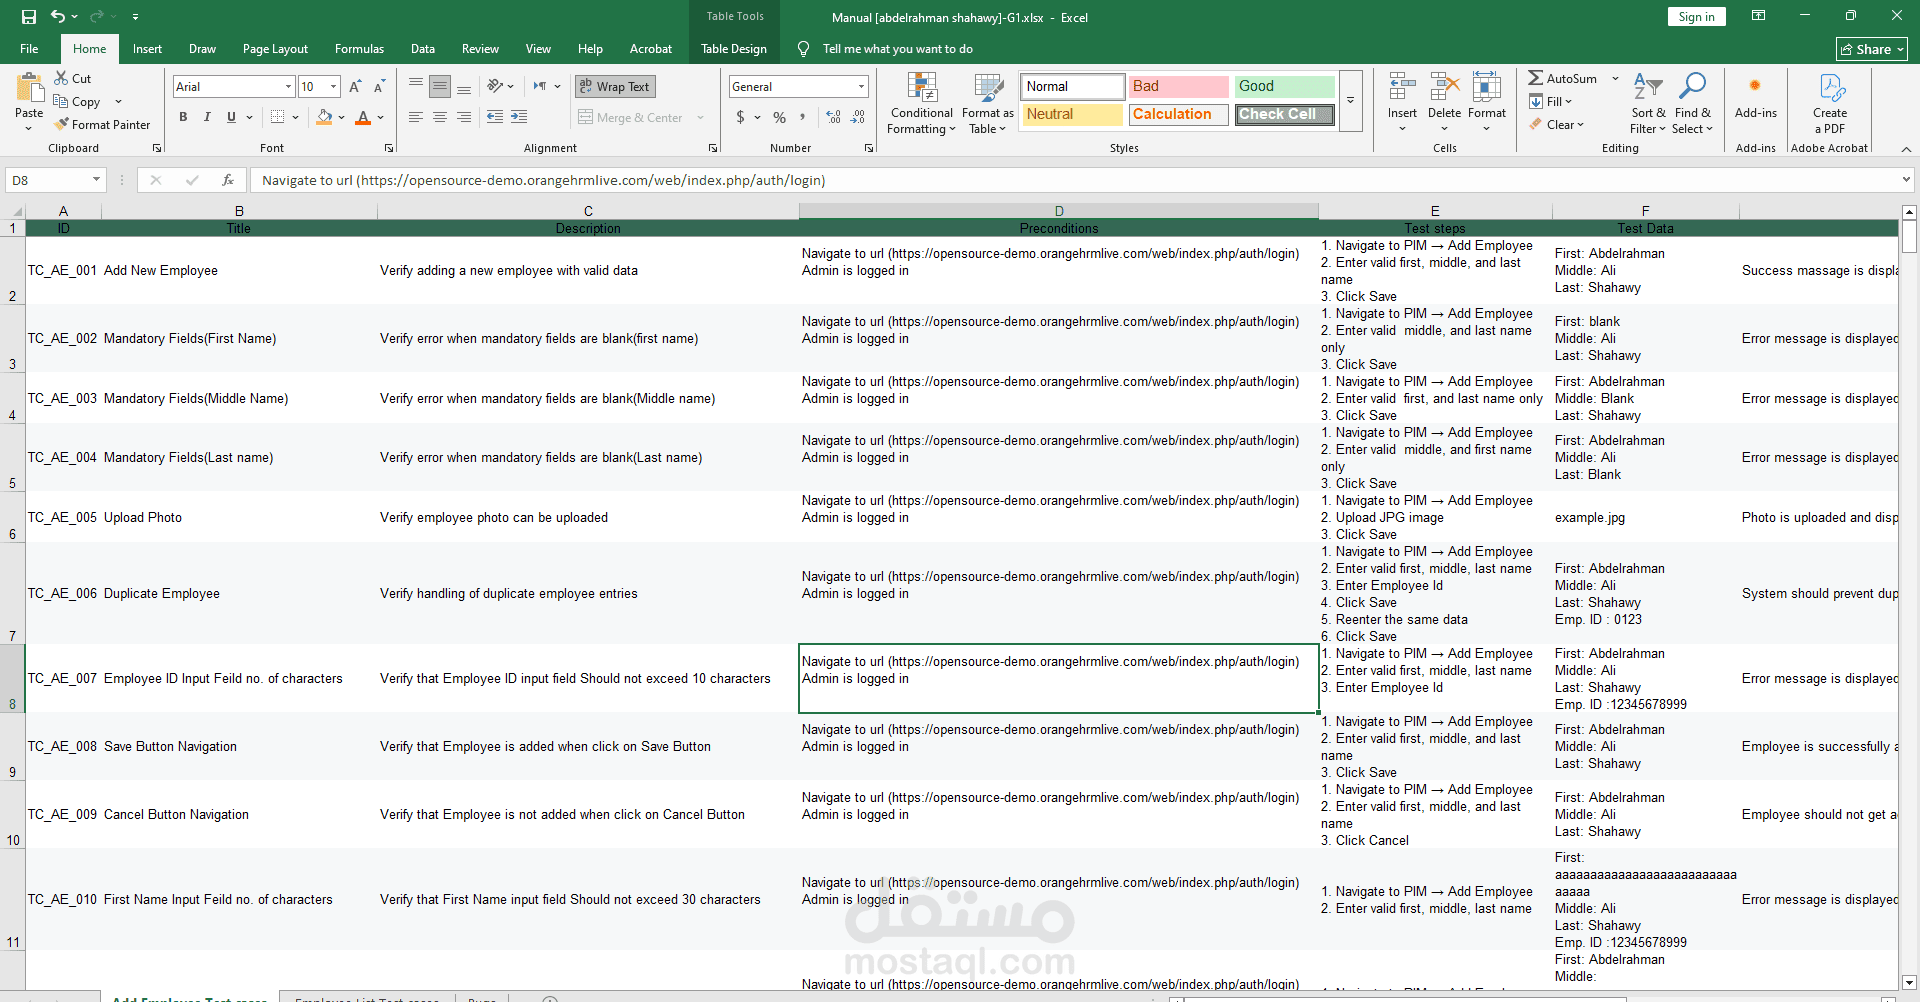
Task: Click the Share button
Action: [x=1872, y=49]
